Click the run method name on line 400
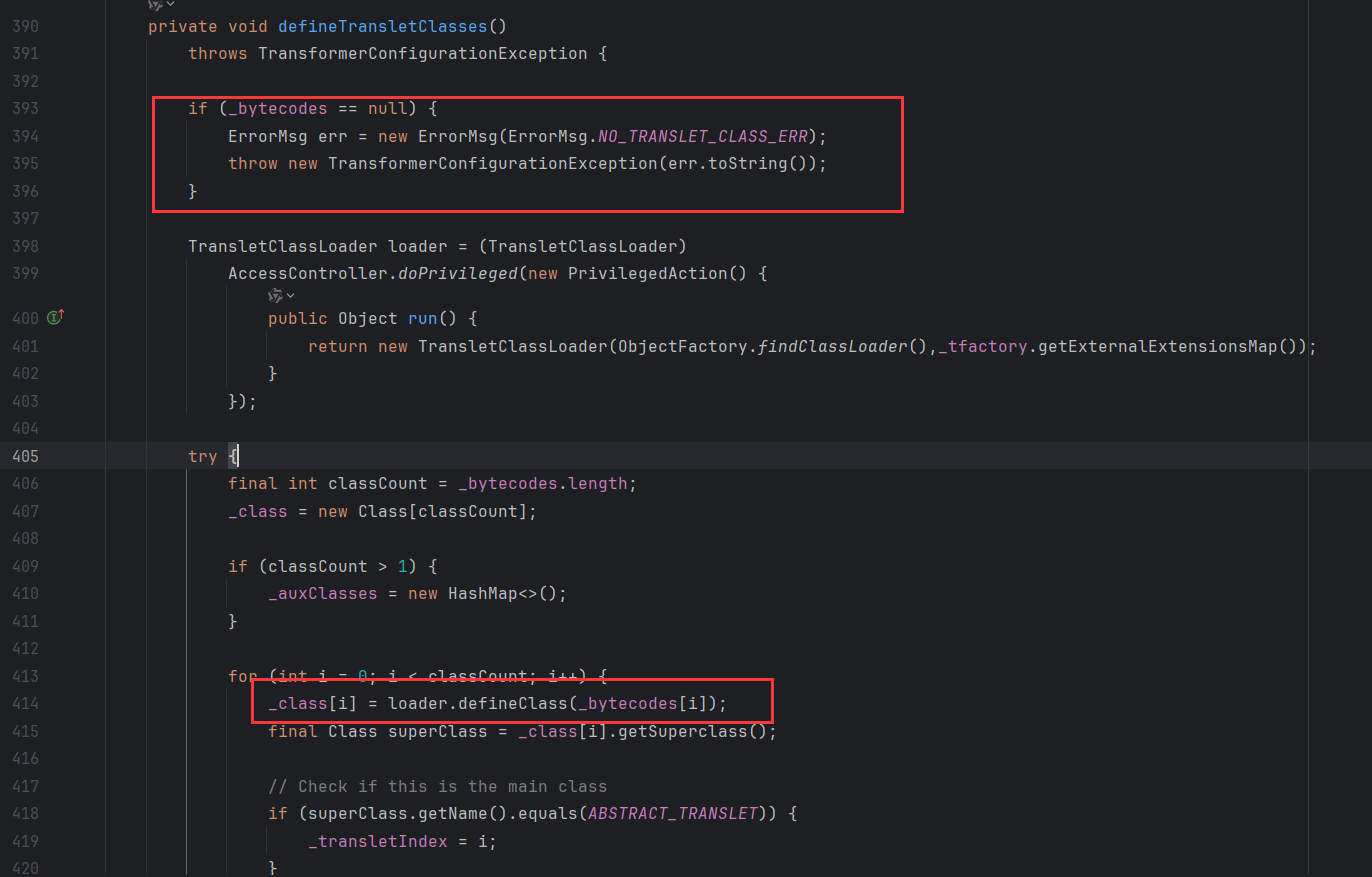The image size is (1372, 877). 423,318
